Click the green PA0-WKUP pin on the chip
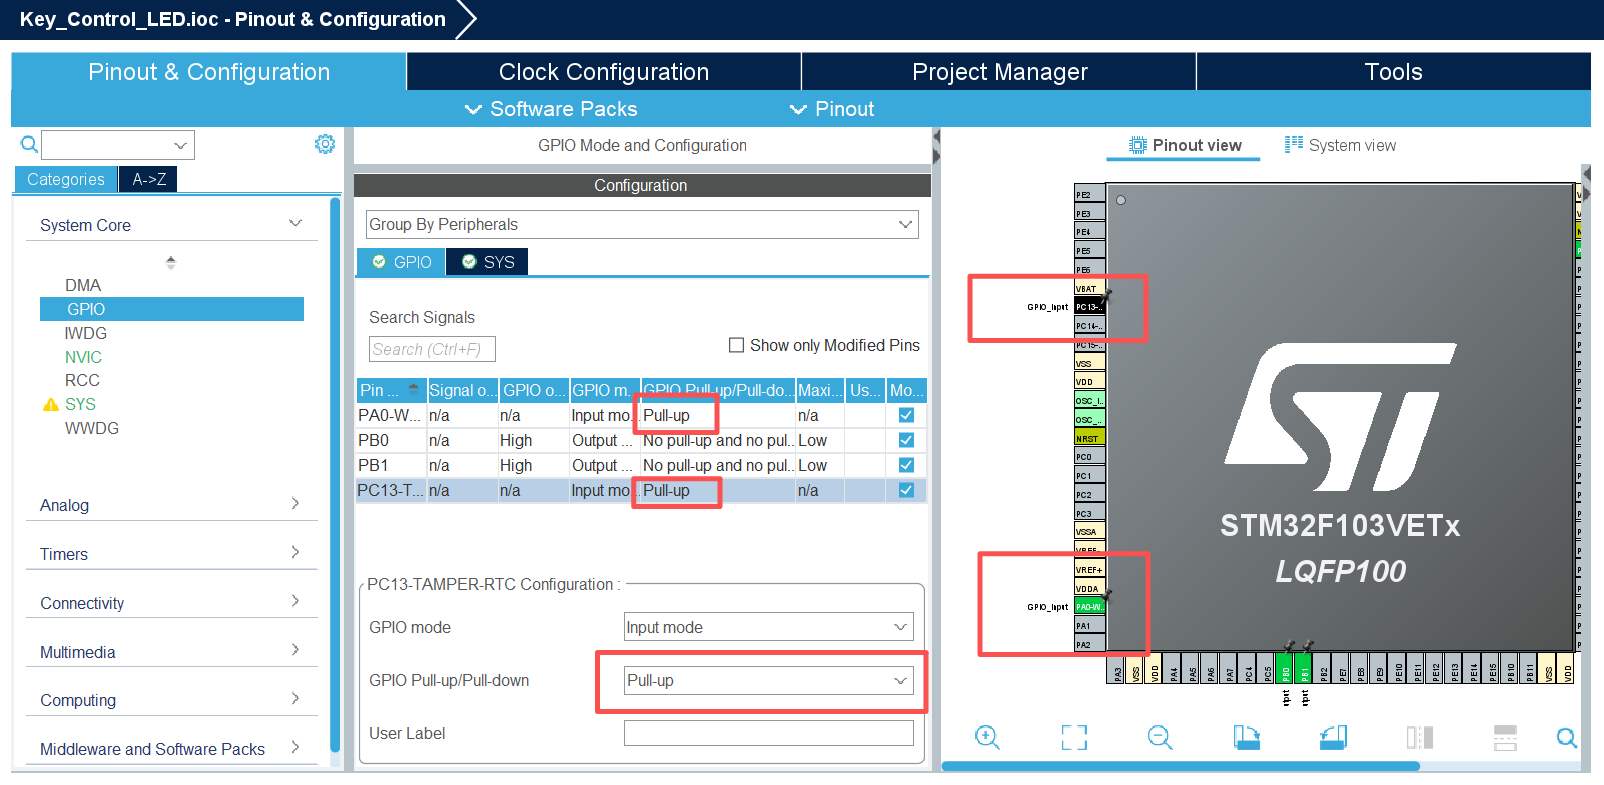The height and width of the screenshot is (785, 1604). (1089, 607)
